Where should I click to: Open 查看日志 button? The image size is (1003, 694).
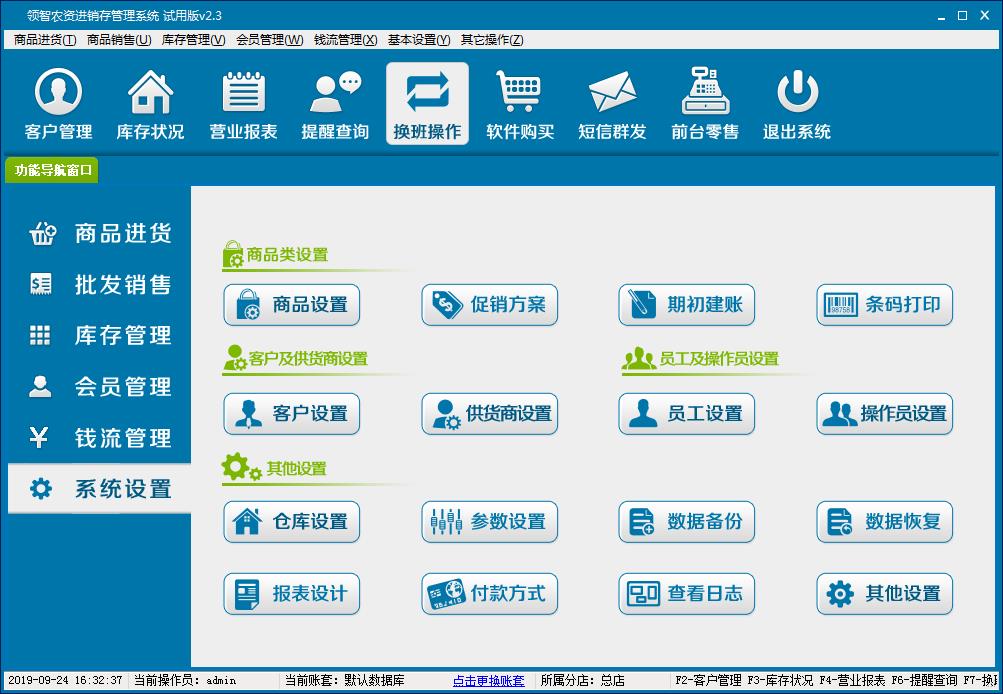tap(686, 594)
